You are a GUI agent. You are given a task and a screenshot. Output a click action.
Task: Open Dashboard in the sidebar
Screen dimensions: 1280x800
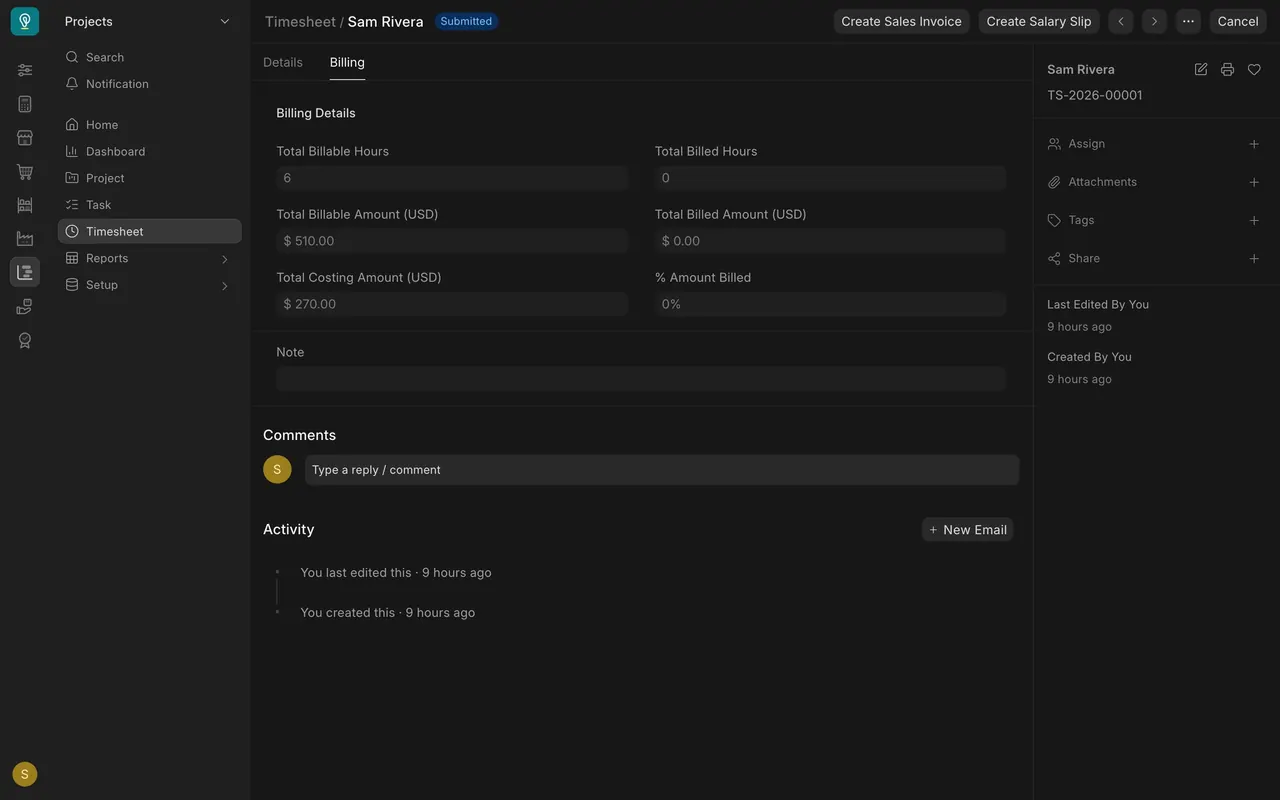(150, 151)
